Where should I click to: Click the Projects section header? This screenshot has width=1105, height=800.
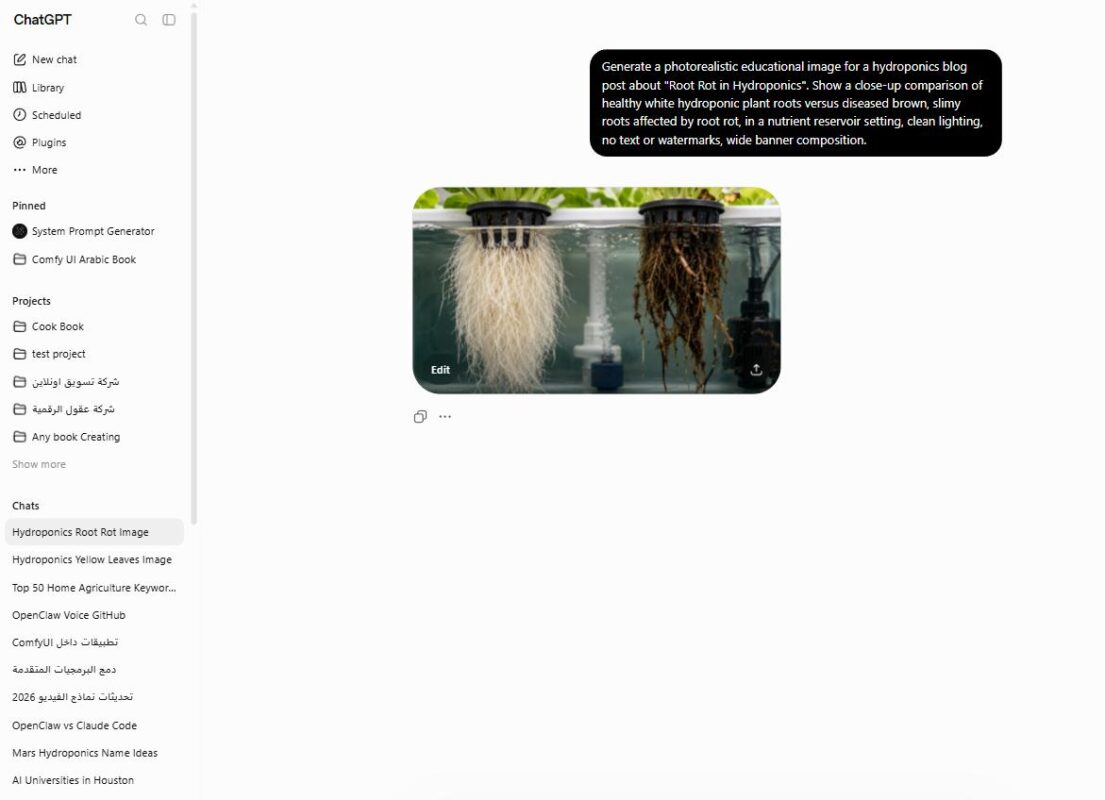[x=31, y=301]
